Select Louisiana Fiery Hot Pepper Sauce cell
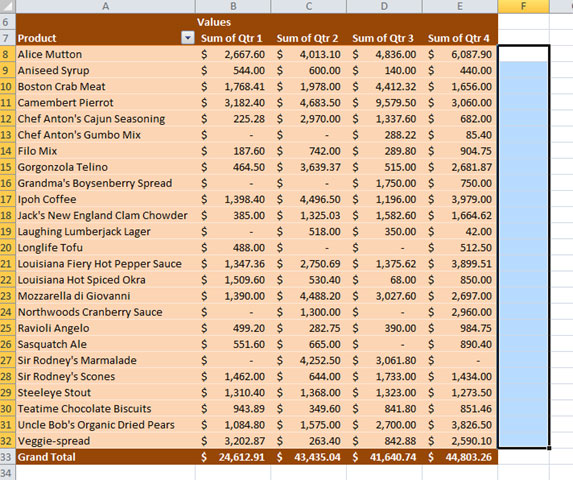Image resolution: width=573 pixels, height=480 pixels. coord(106,264)
